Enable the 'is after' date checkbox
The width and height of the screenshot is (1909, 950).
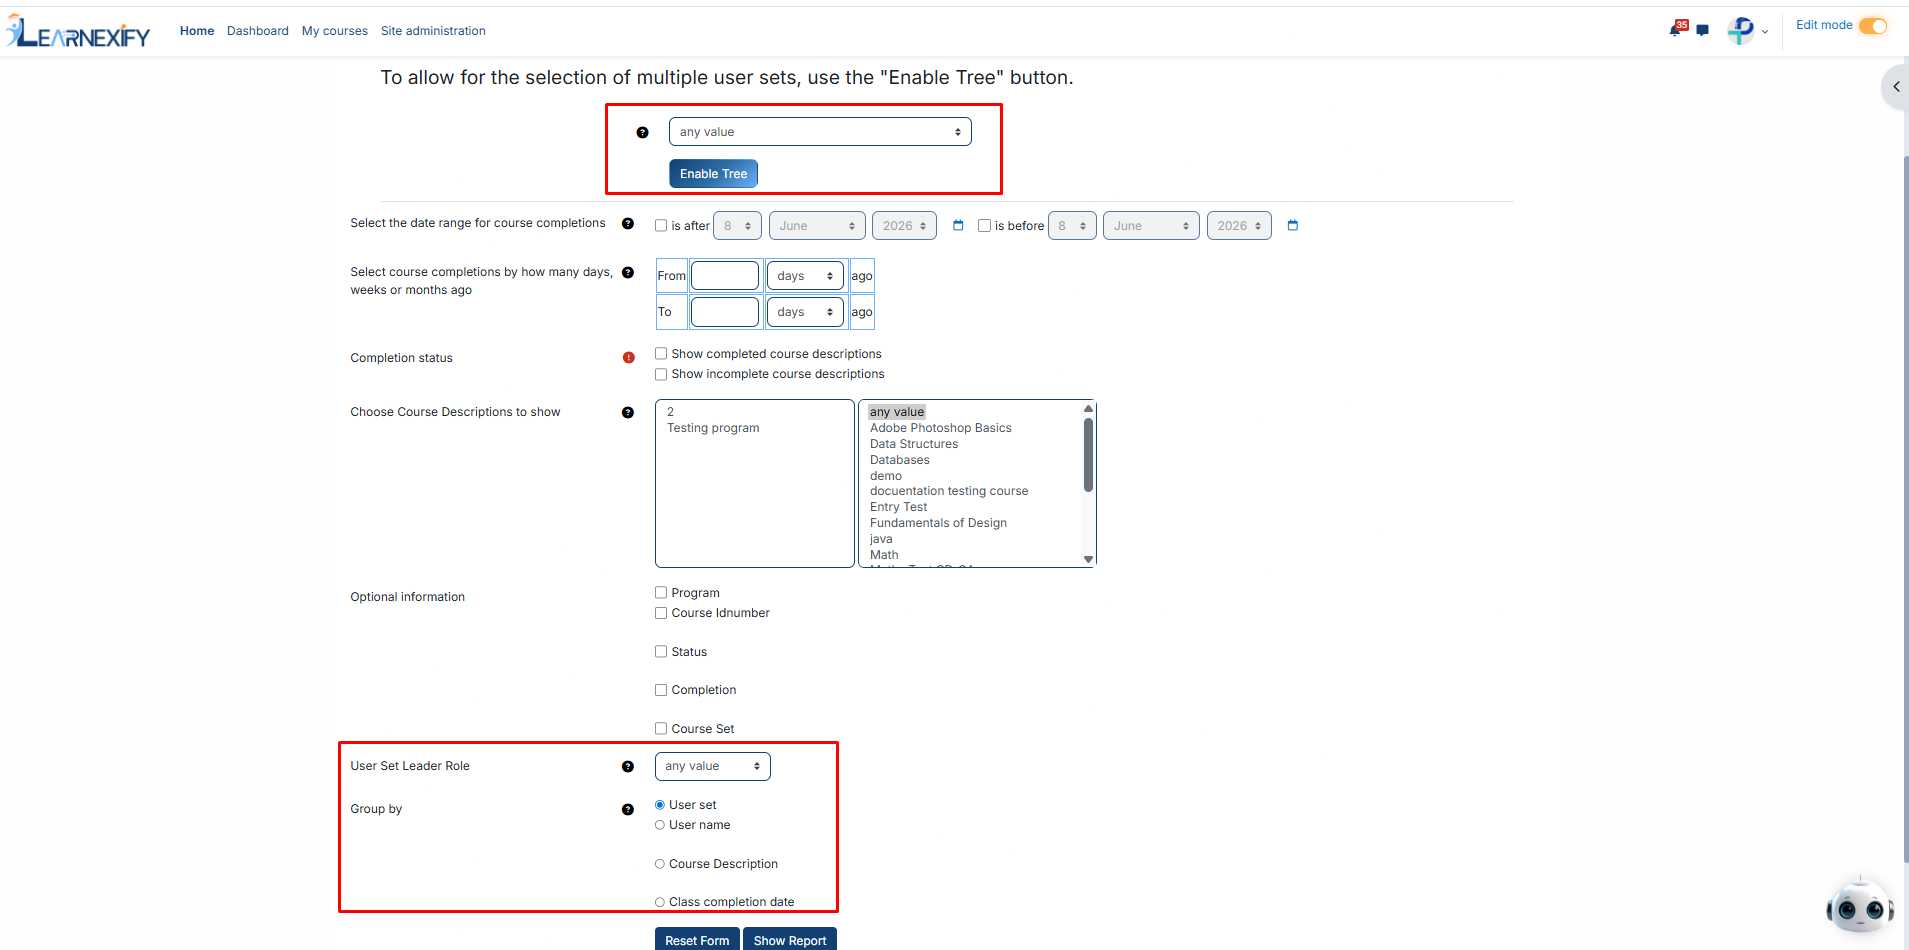coord(661,226)
